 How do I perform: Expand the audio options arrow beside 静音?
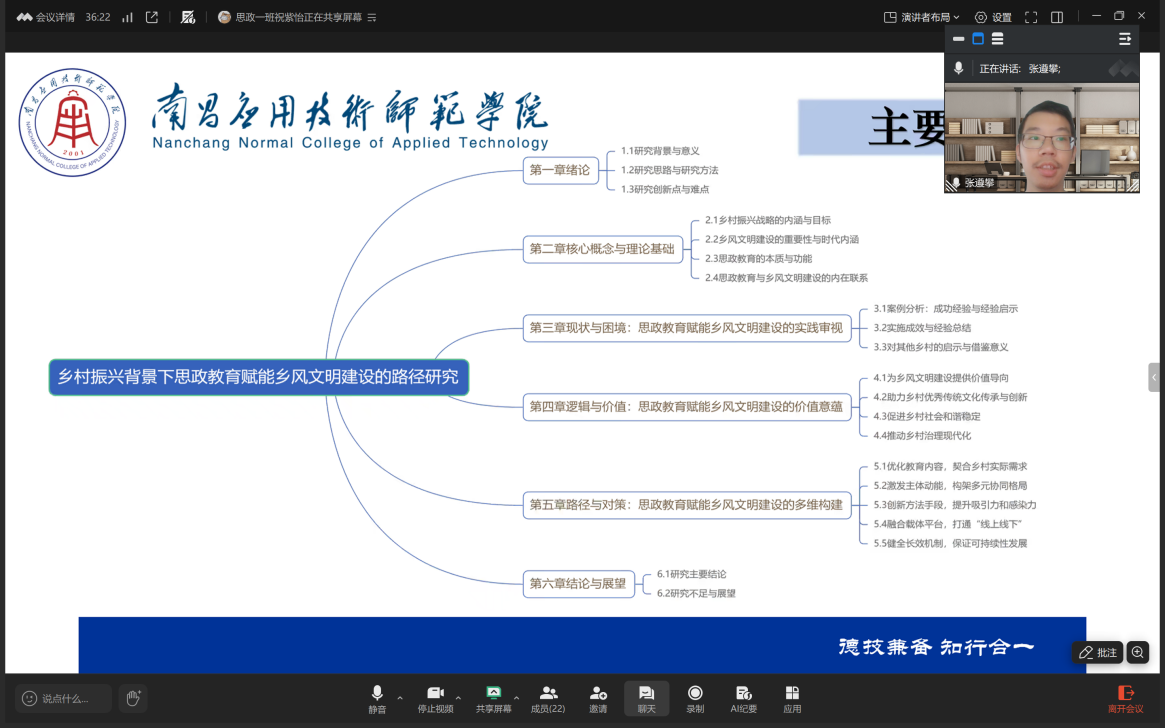point(400,697)
